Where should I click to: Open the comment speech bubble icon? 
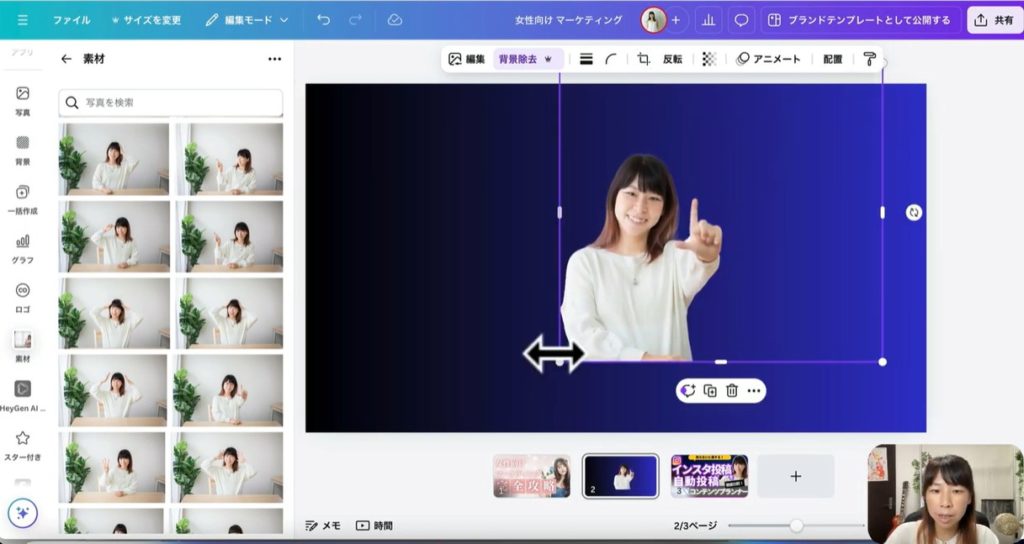(x=741, y=20)
